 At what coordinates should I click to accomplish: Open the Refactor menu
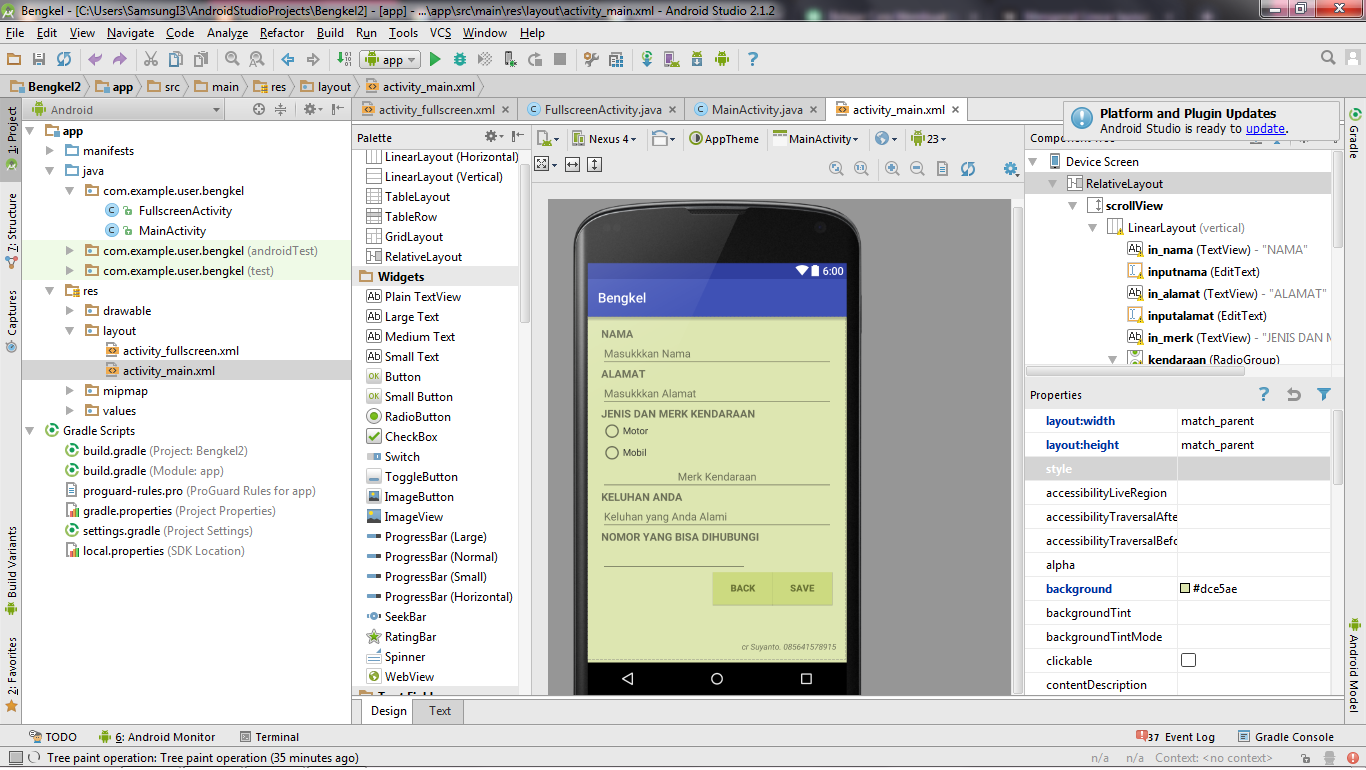point(281,32)
